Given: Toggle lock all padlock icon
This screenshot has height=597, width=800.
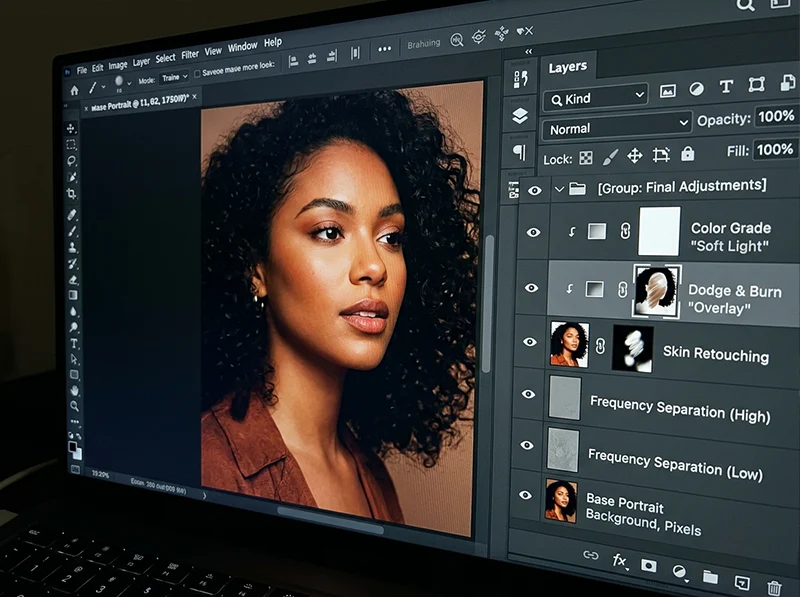Looking at the screenshot, I should point(688,153).
